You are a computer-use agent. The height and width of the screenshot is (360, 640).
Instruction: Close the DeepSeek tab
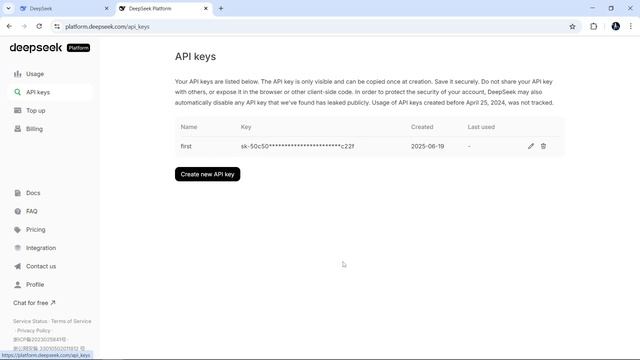[107, 9]
